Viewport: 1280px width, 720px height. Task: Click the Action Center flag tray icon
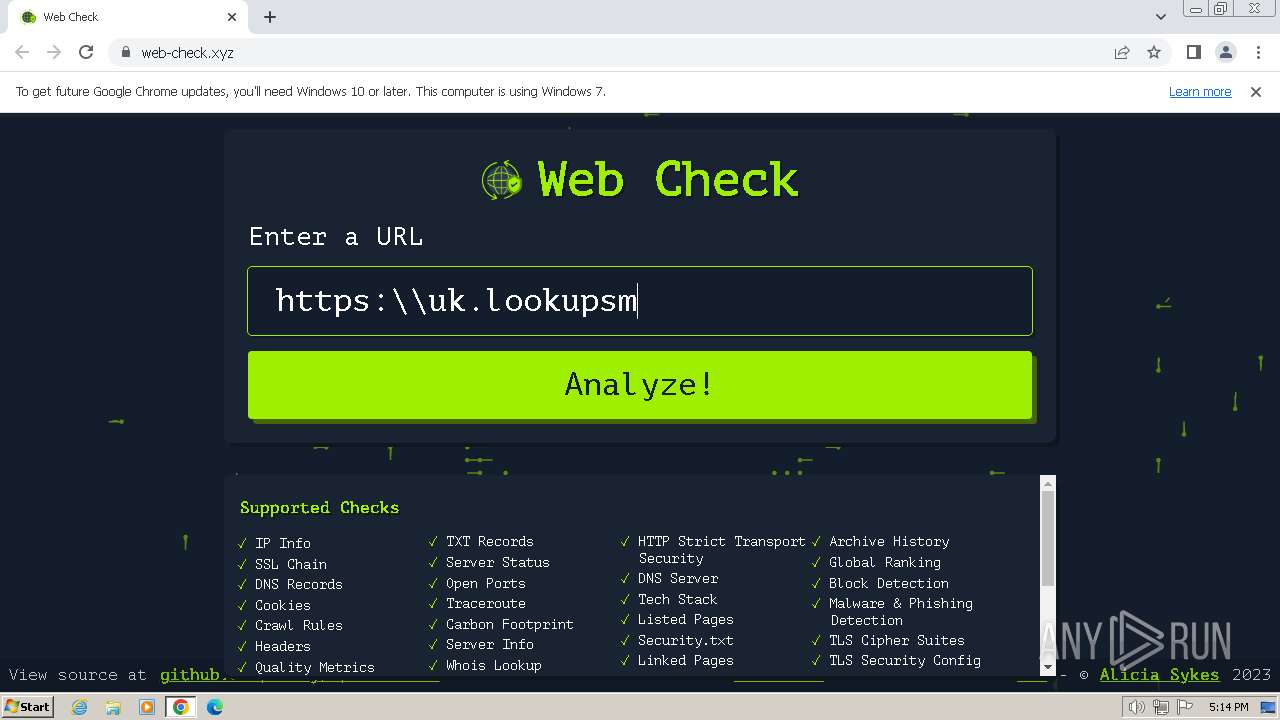(x=1184, y=707)
